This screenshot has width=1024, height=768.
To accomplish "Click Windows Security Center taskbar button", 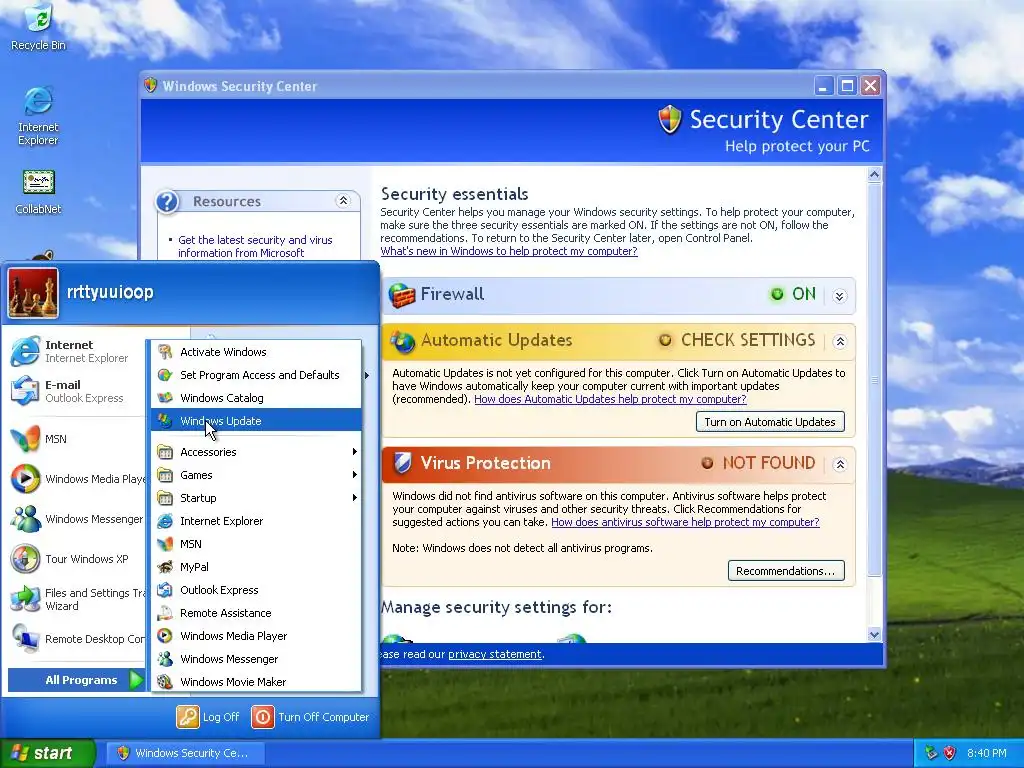I will coord(185,753).
